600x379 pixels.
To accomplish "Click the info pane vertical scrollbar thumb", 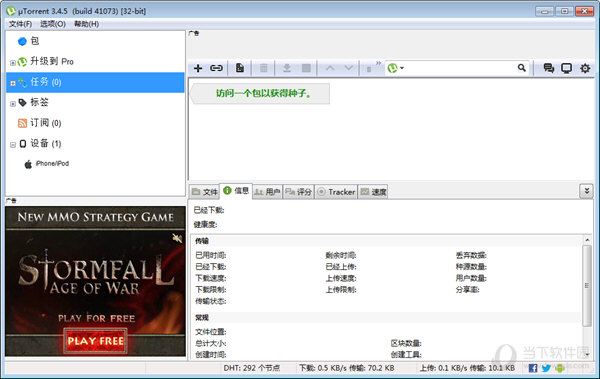I will tap(587, 286).
